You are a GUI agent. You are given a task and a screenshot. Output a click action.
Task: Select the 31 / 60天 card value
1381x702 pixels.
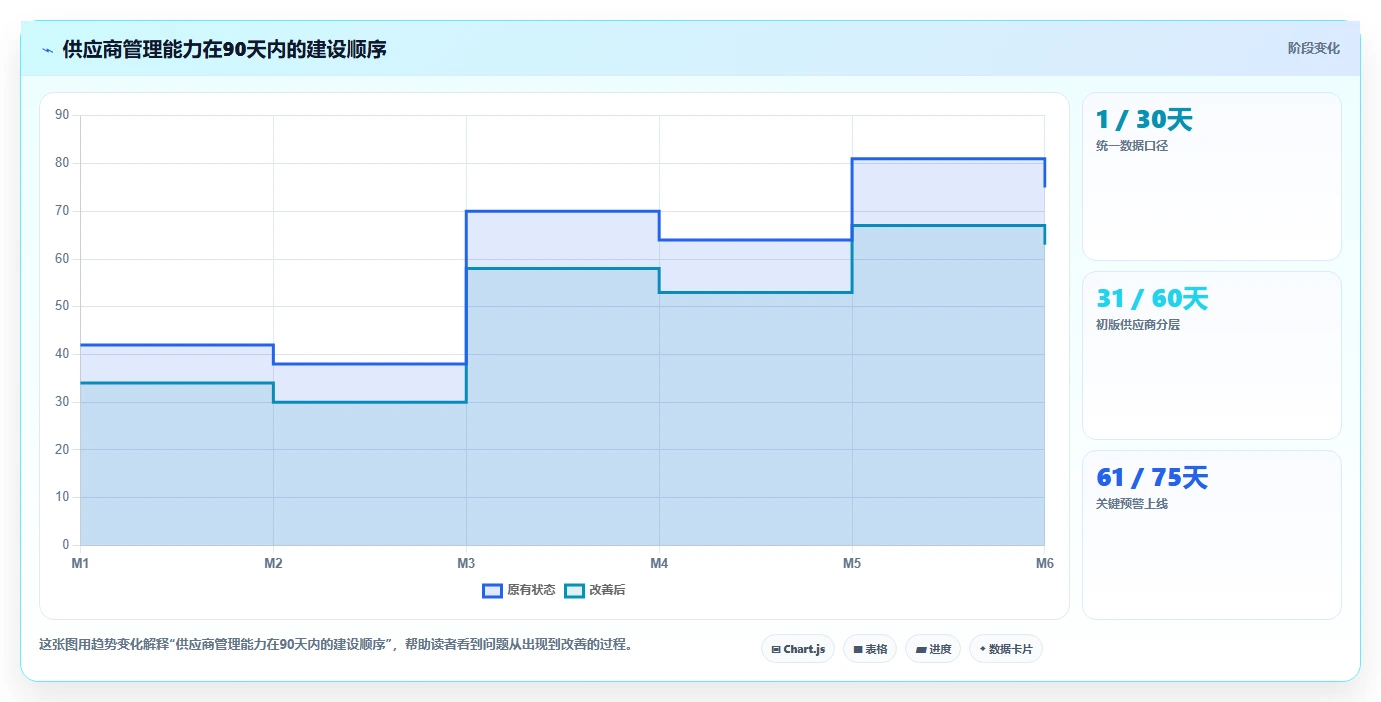1152,299
